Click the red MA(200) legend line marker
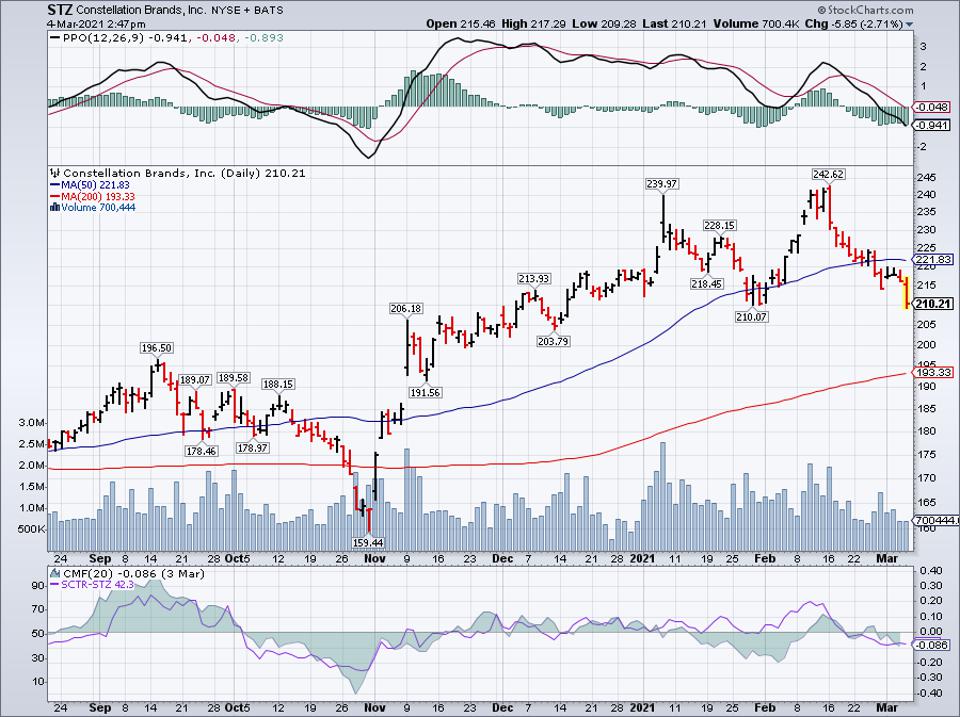Image resolution: width=960 pixels, height=717 pixels. pyautogui.click(x=54, y=196)
